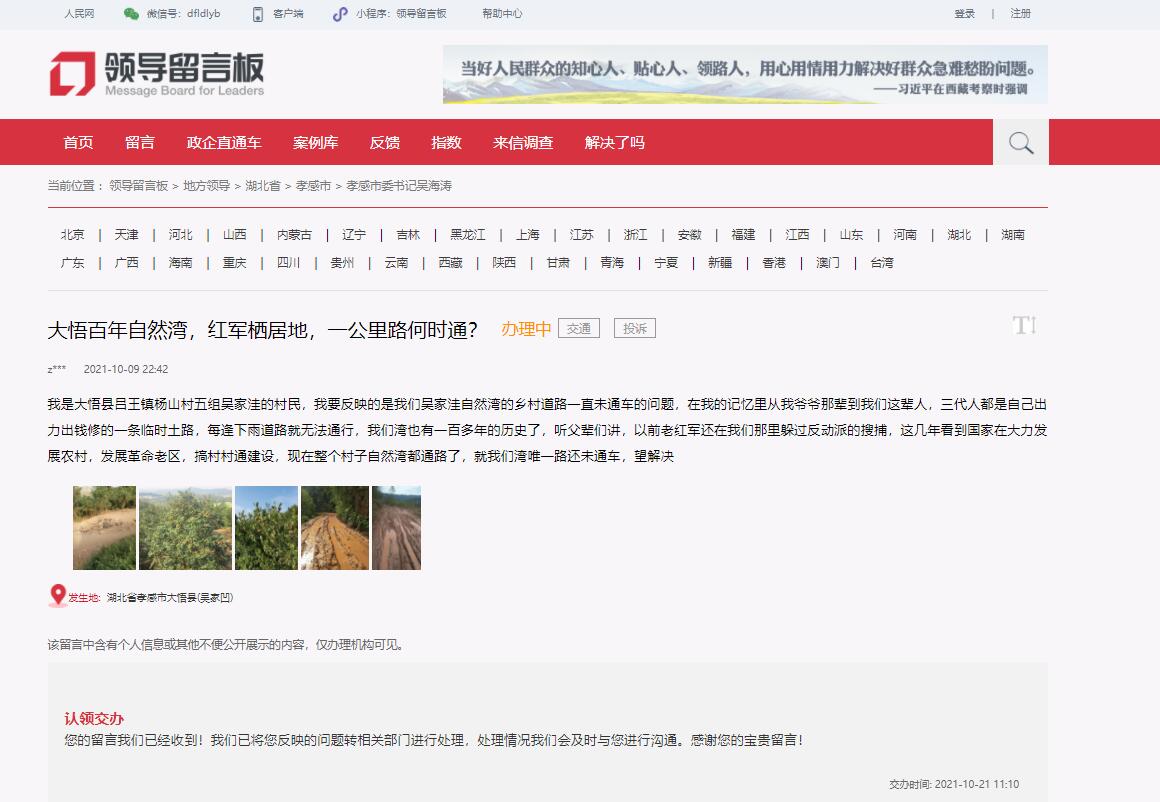
Task: Open the 政企直通车 menu item
Action: click(224, 143)
